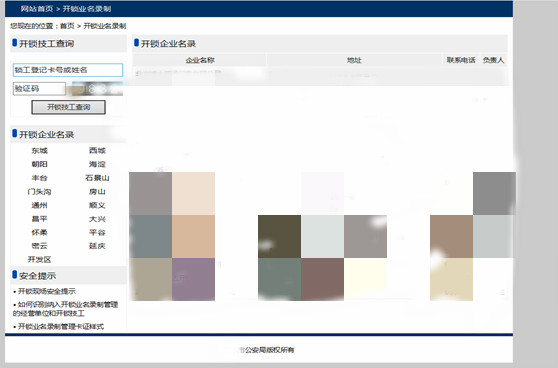Select 东城 district
The width and height of the screenshot is (558, 368).
pyautogui.click(x=40, y=151)
